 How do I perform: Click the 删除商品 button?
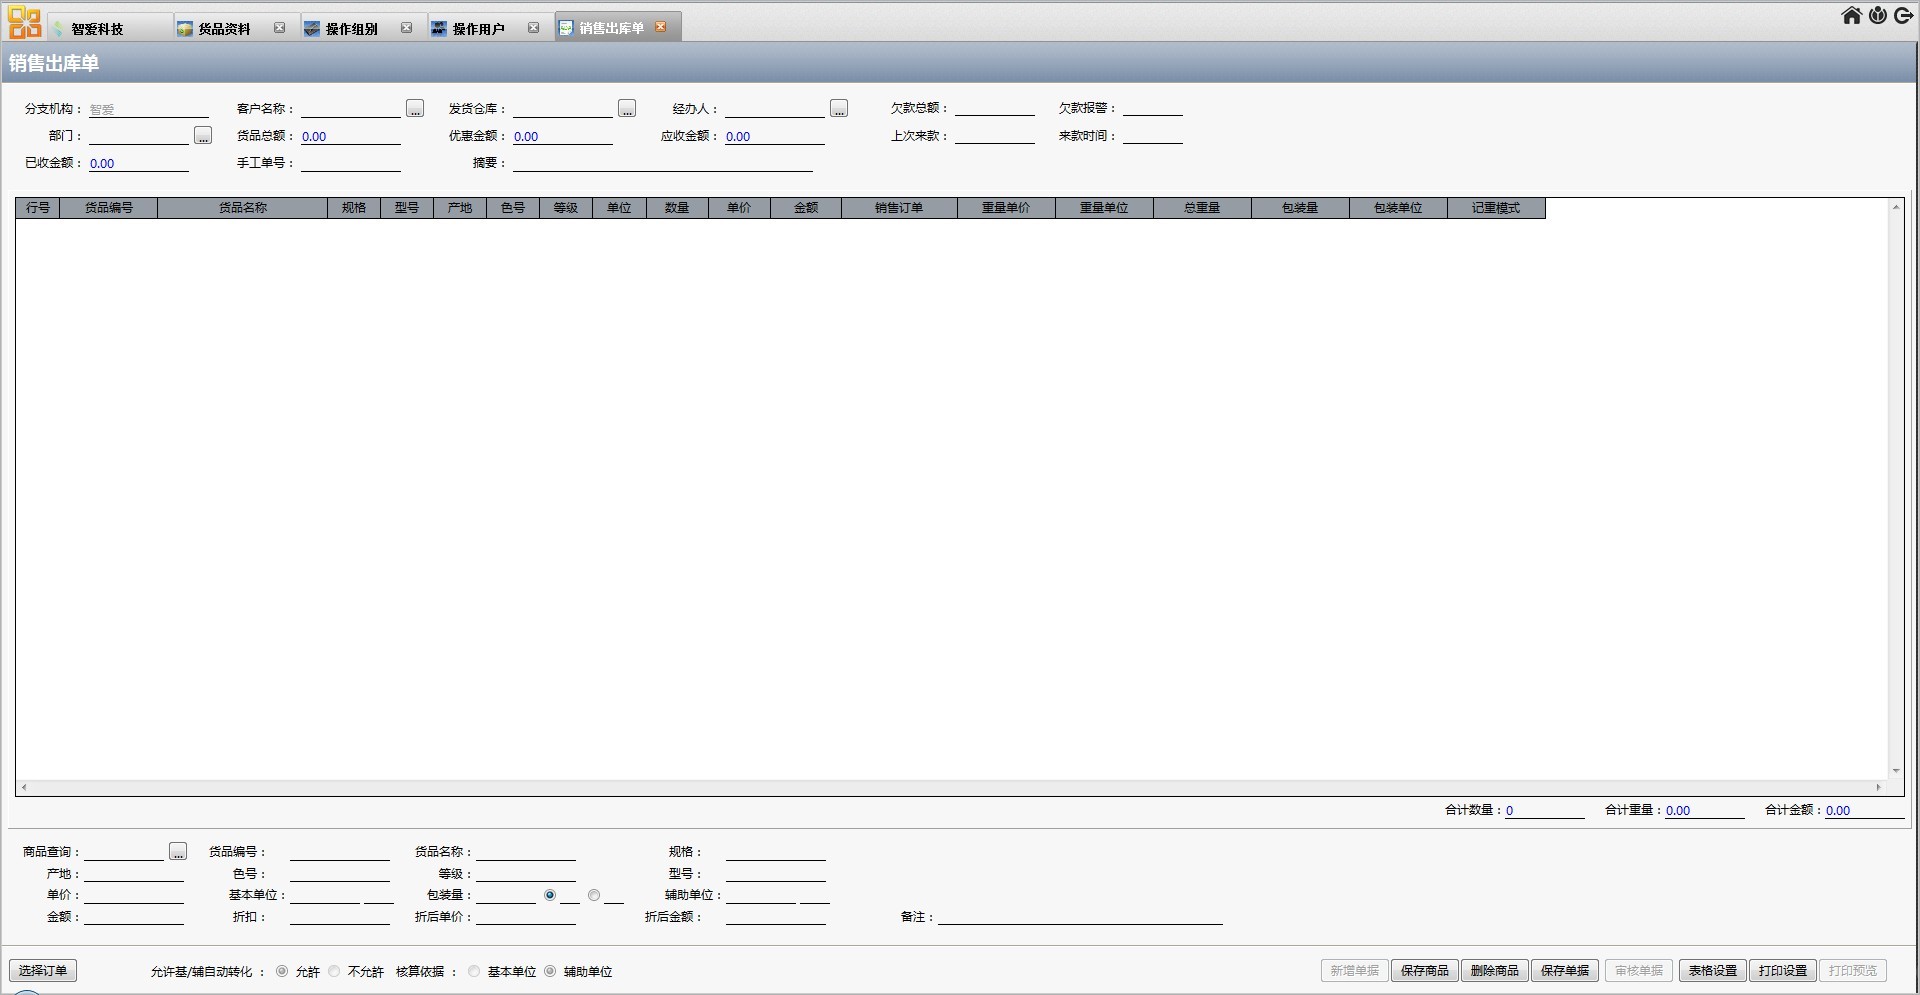[1495, 971]
